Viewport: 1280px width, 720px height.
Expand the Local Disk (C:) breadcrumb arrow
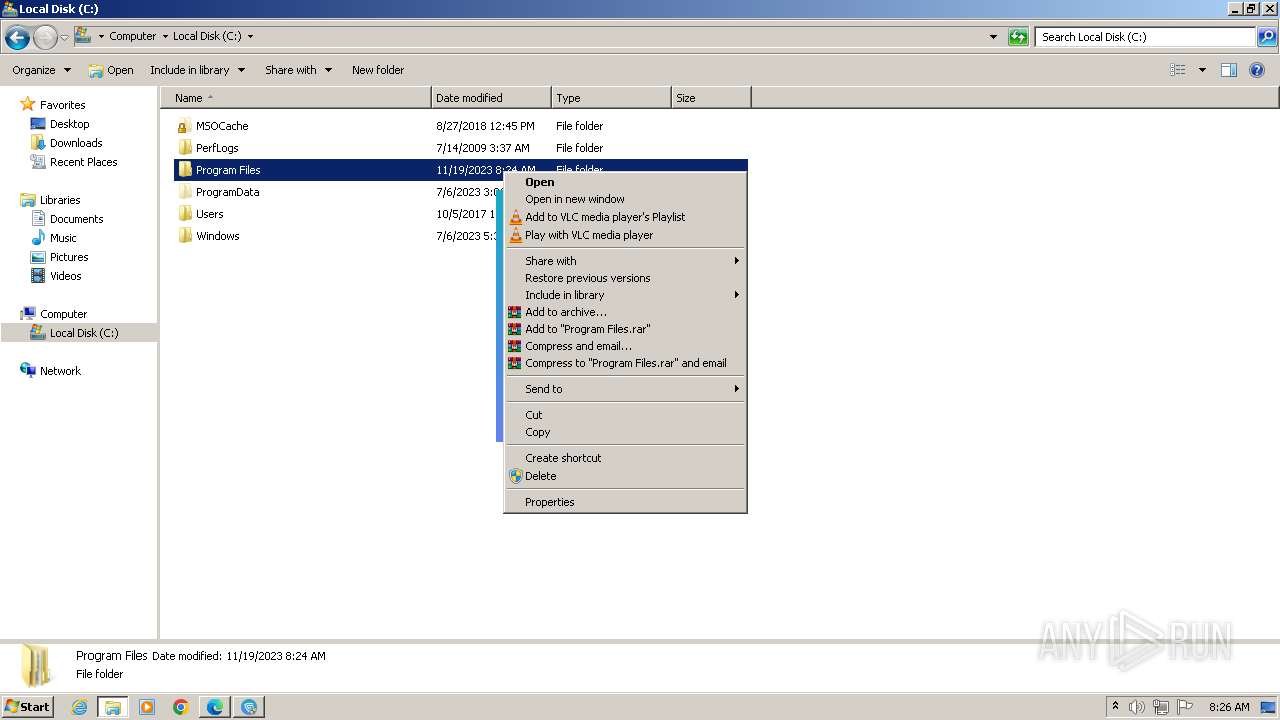(250, 37)
